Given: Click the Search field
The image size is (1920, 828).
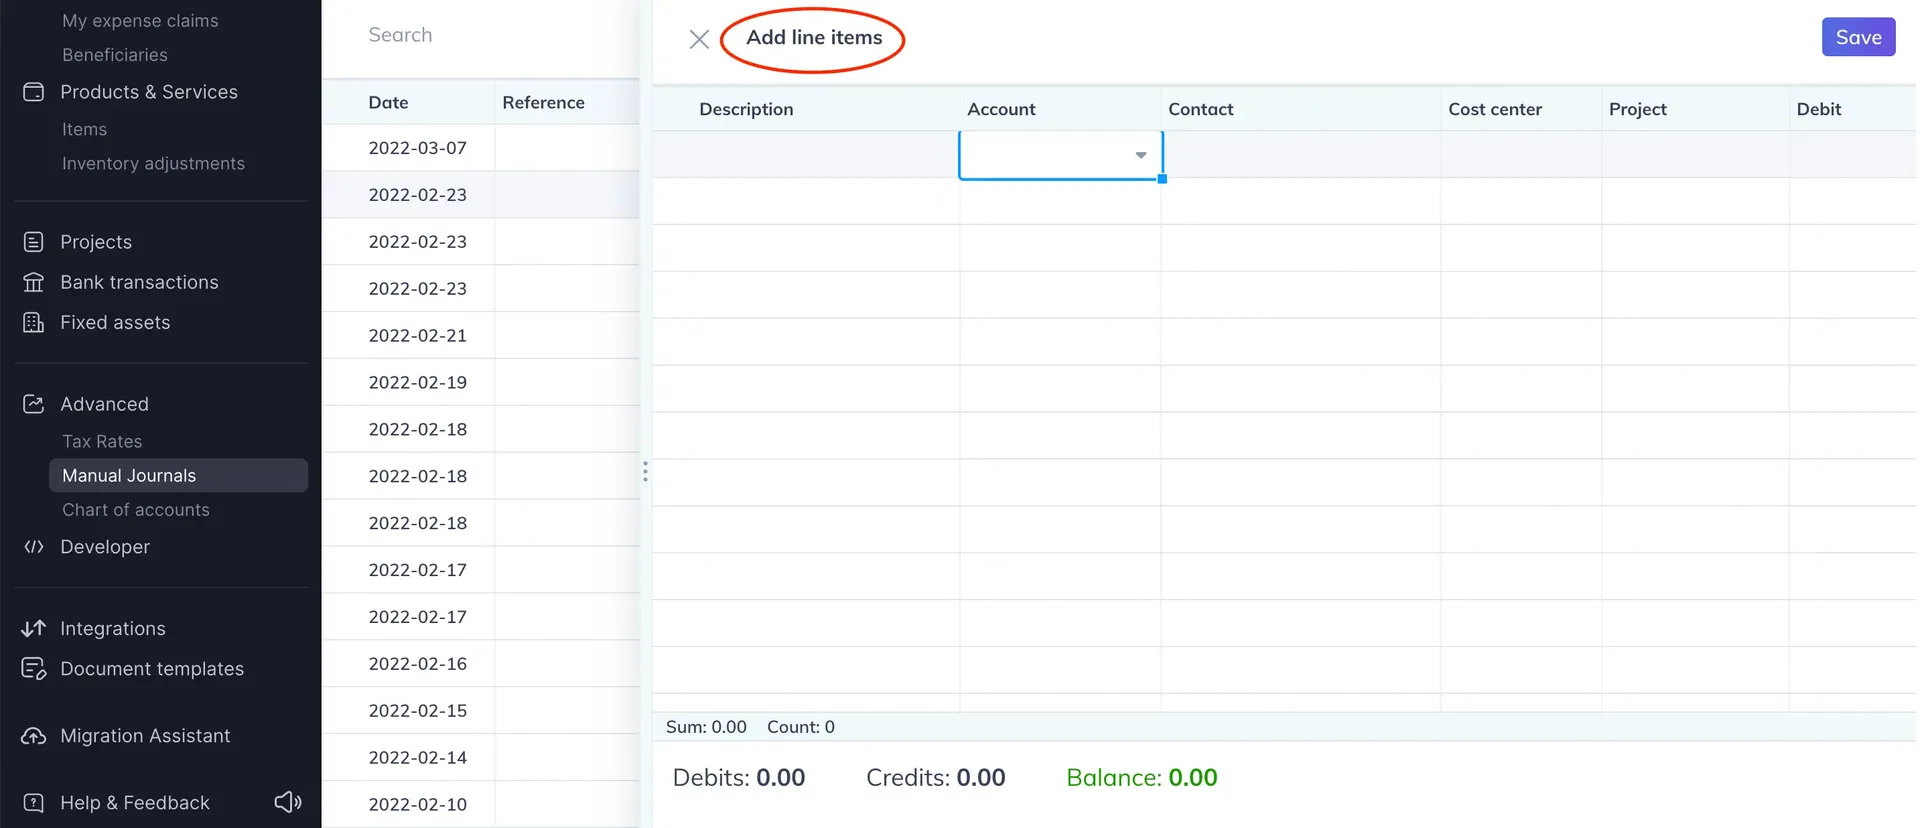Looking at the screenshot, I should tap(480, 35).
